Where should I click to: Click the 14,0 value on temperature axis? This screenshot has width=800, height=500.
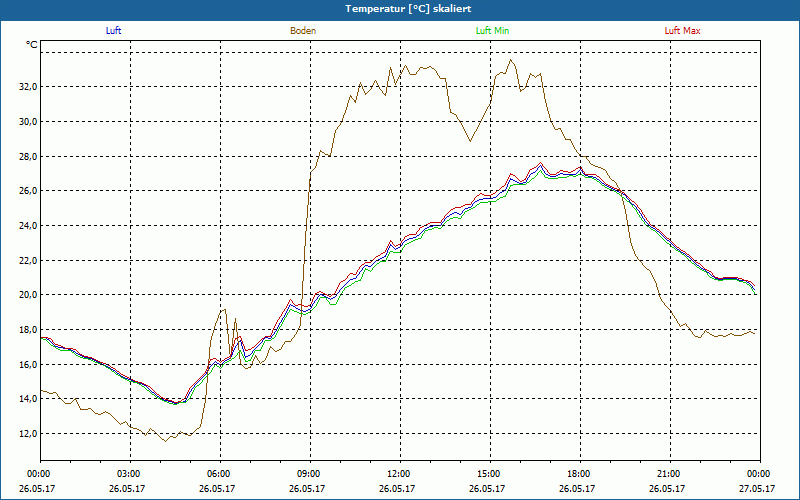click(x=28, y=399)
